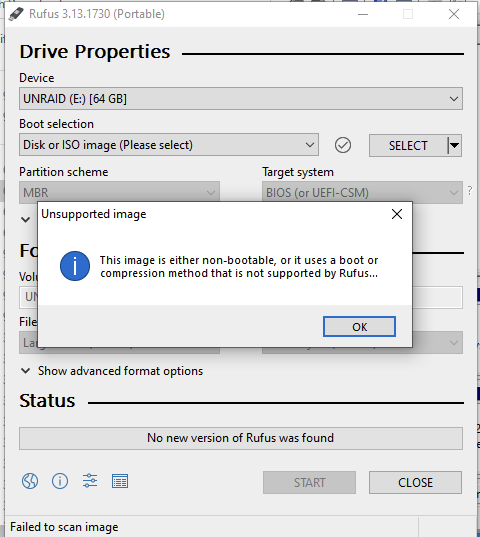Close the Rufus window
The height and width of the screenshot is (537, 480).
pyautogui.click(x=454, y=14)
